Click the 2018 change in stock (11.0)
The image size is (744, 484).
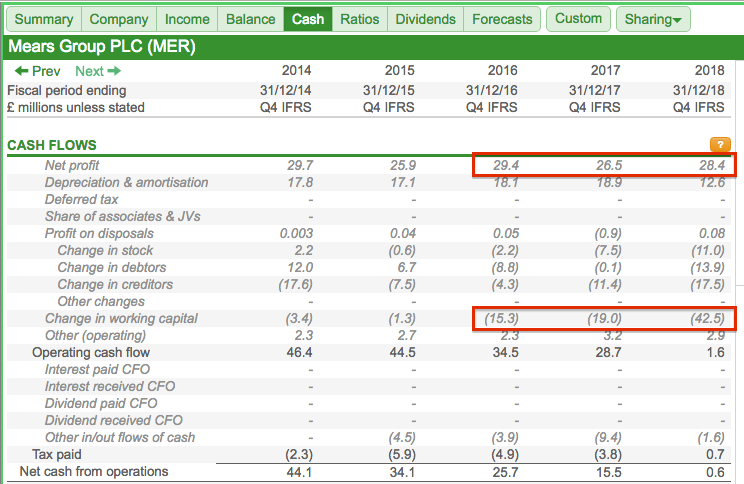(708, 251)
